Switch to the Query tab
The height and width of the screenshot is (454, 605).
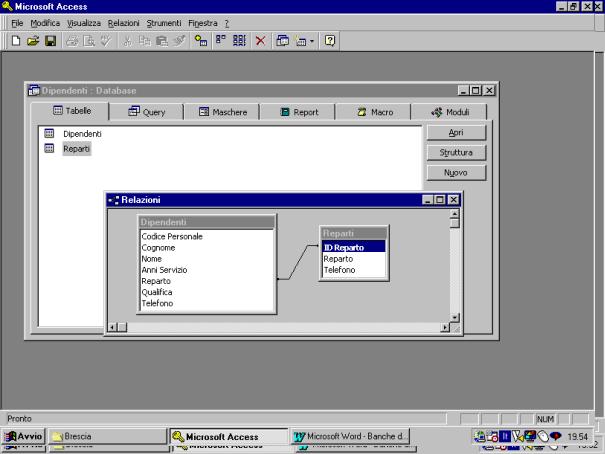click(x=146, y=112)
